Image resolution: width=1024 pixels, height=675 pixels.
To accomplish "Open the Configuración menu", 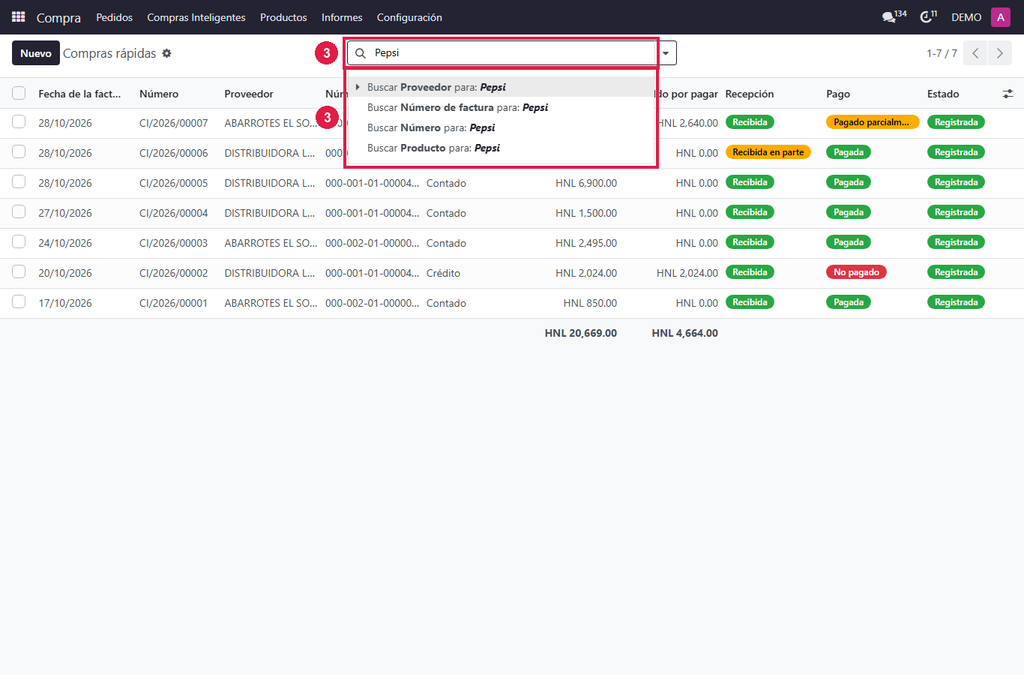I will [409, 17].
